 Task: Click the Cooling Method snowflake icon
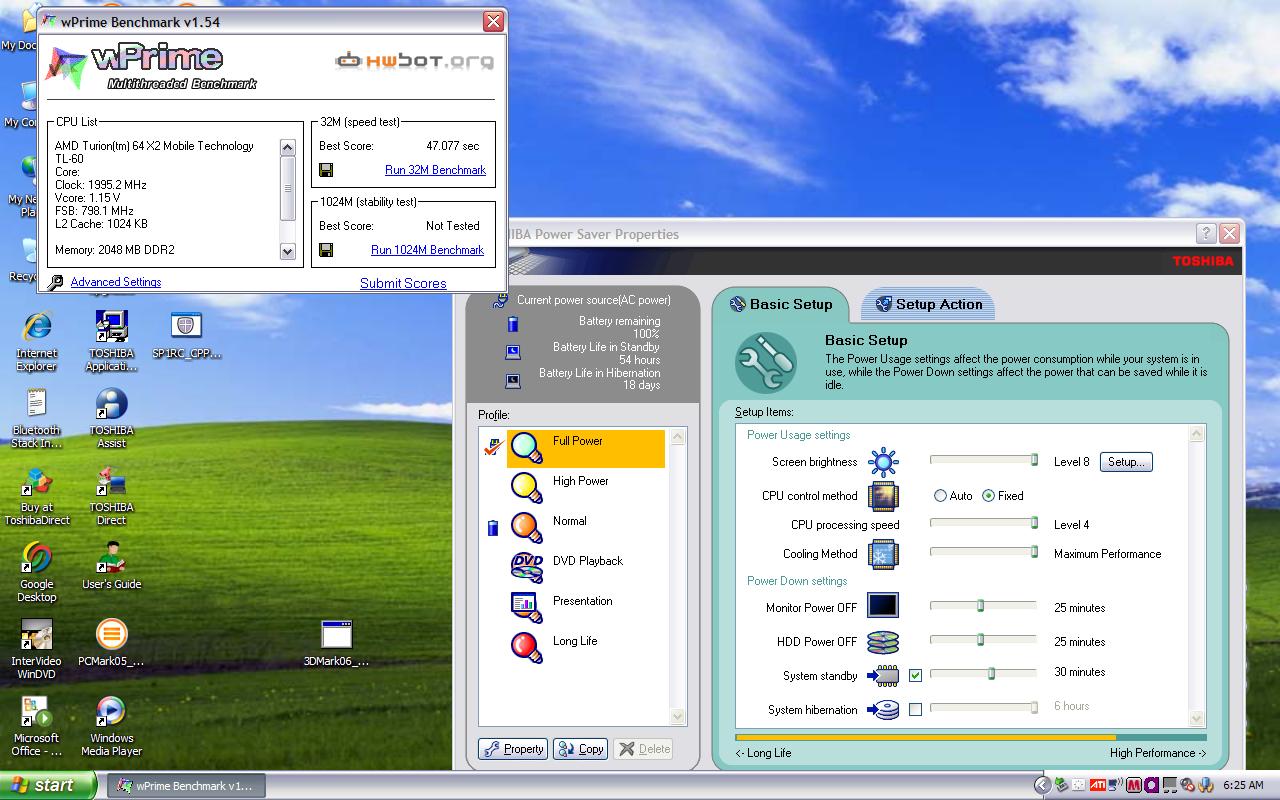tap(883, 554)
